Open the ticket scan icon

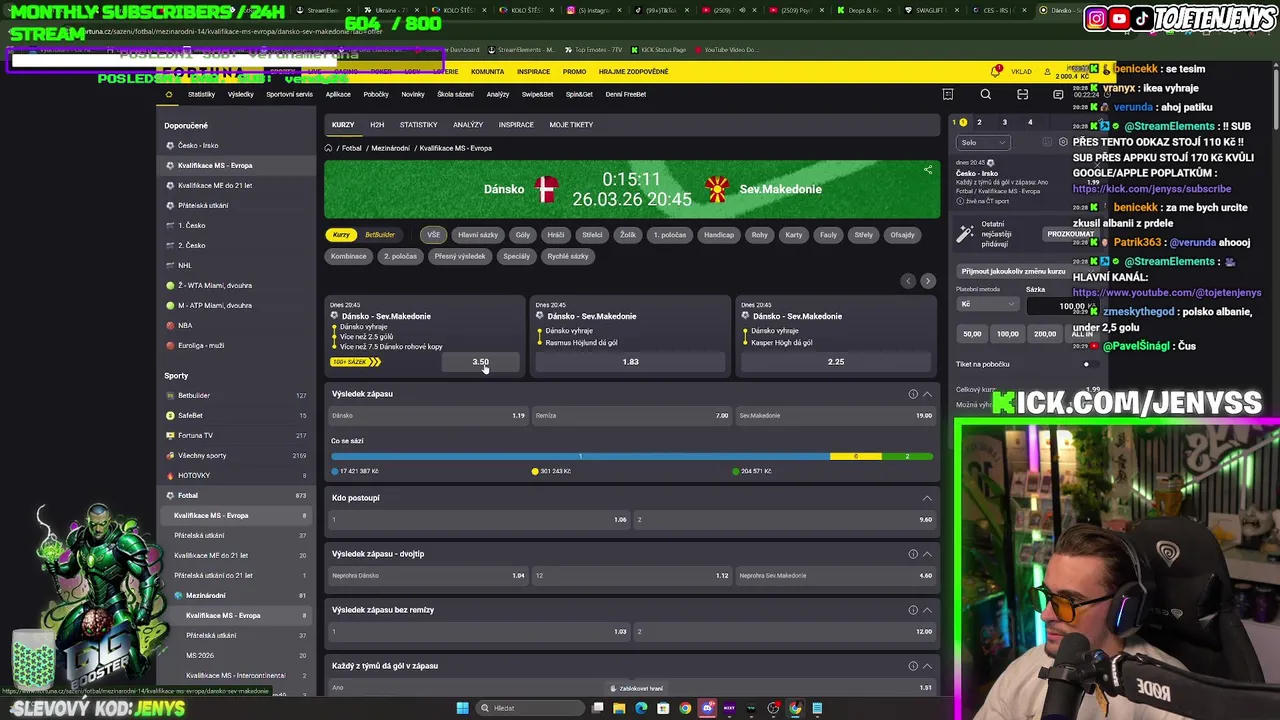1022,94
